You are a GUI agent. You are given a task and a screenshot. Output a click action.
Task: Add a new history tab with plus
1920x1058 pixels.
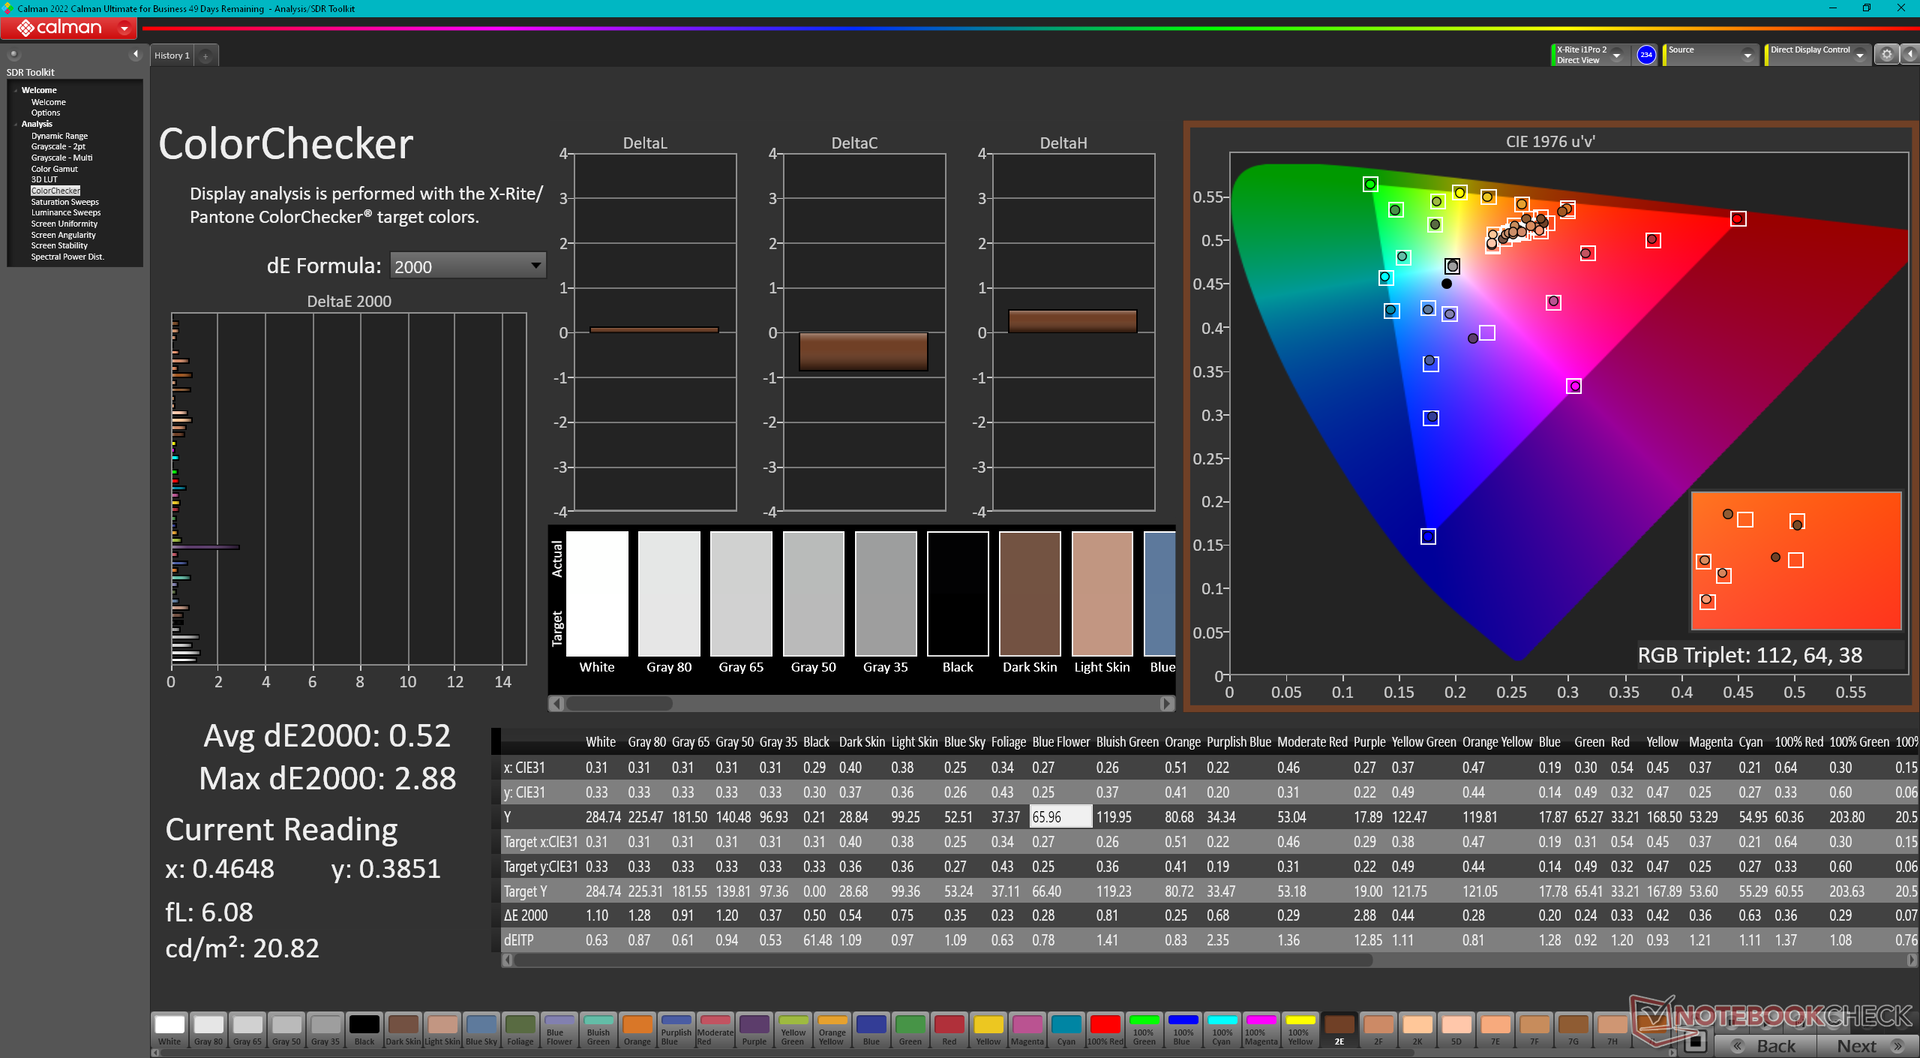coord(206,56)
